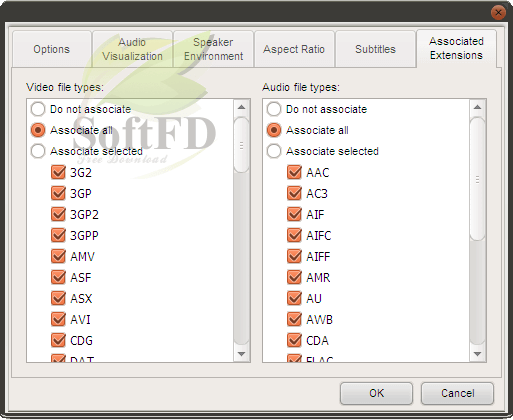
Task: Click the Cancel button
Action: pos(457,393)
